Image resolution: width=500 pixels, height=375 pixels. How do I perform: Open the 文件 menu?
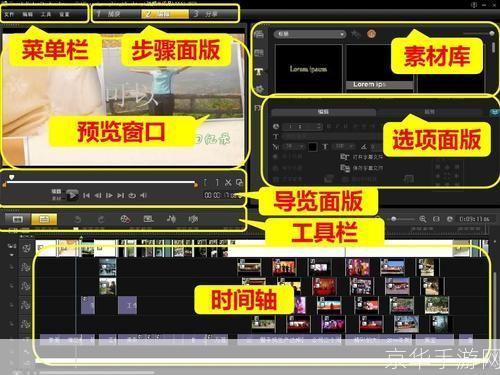tap(9, 14)
